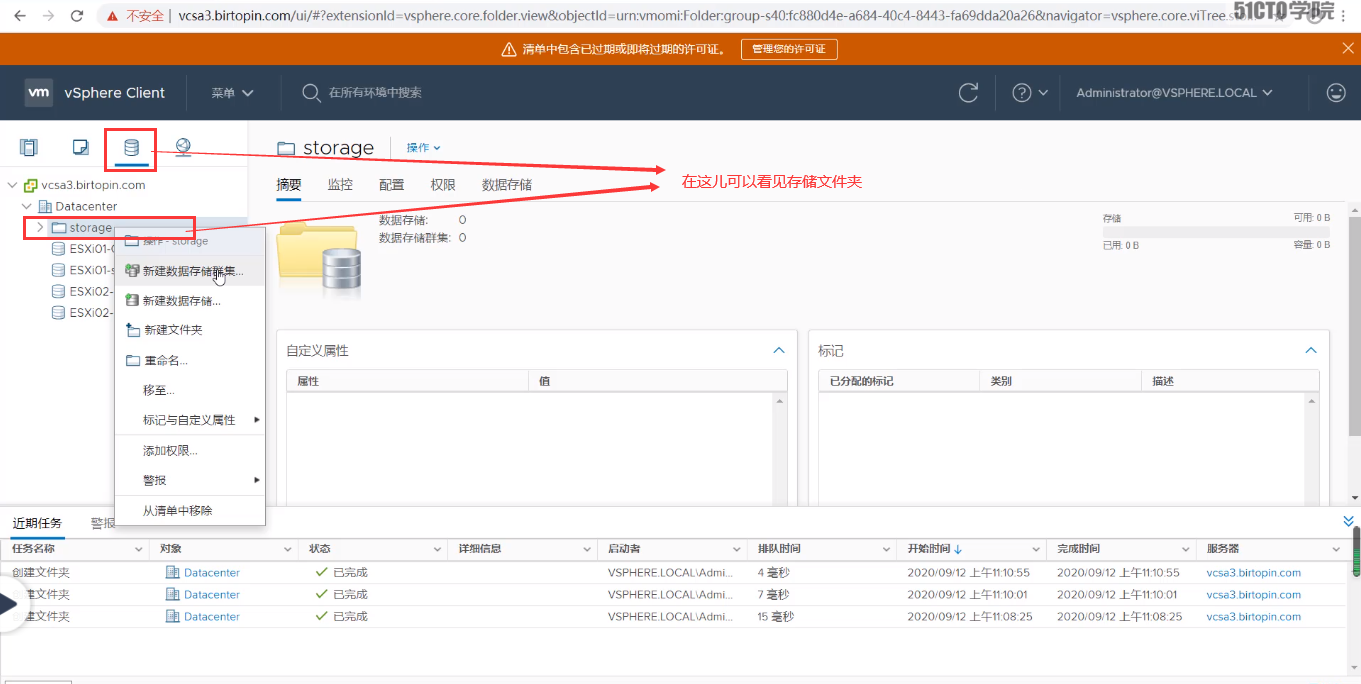This screenshot has height=684, width=1361.
Task: Choose 从清单中移除 from the context menu
Action: click(190, 511)
